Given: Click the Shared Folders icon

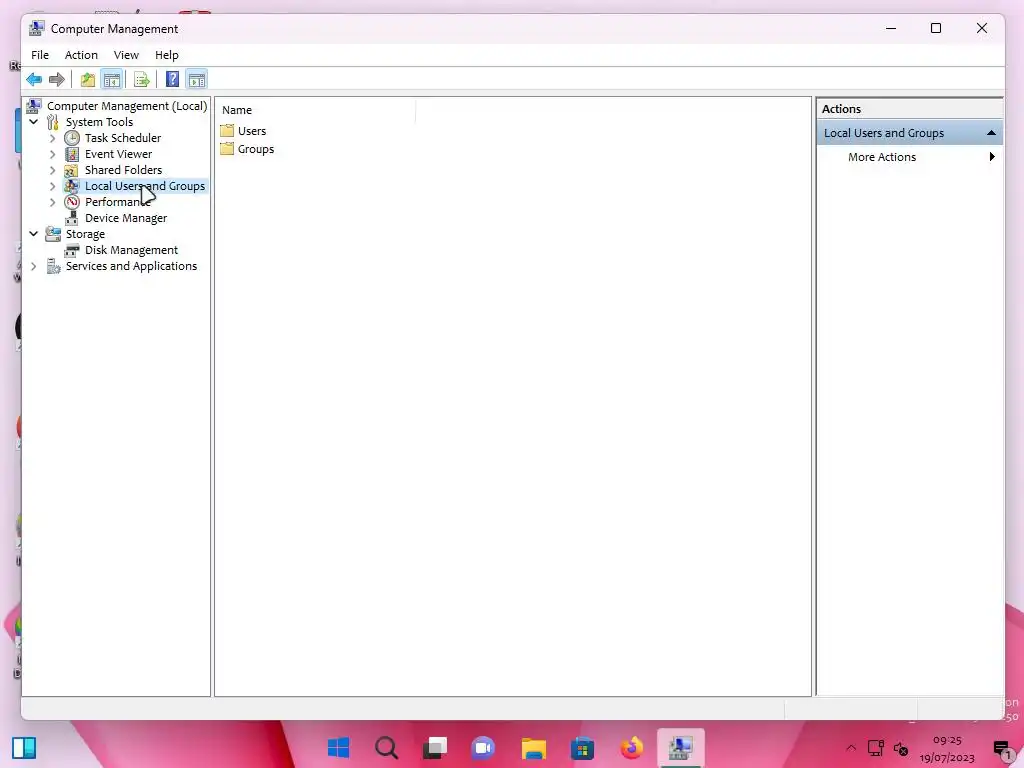Looking at the screenshot, I should pos(72,170).
